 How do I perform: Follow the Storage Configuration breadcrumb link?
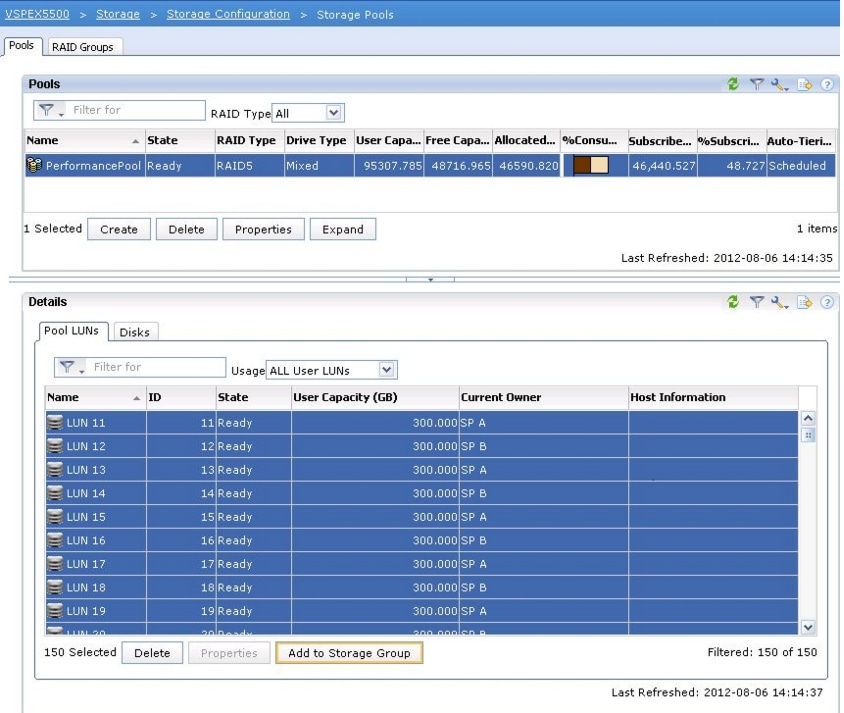228,15
